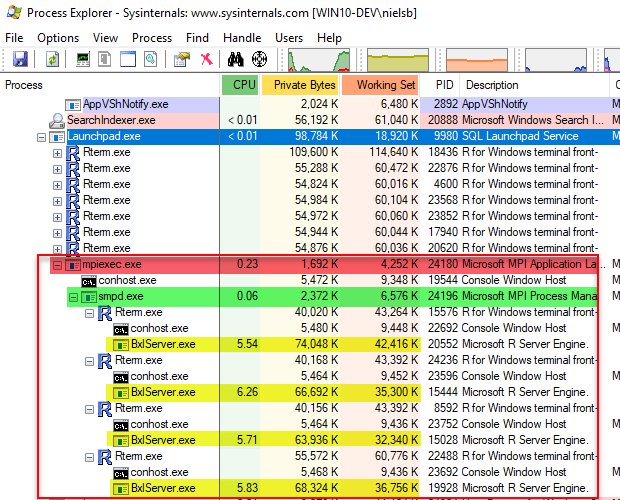Open the File menu
Viewport: 620px width, 500px height.
coord(14,38)
